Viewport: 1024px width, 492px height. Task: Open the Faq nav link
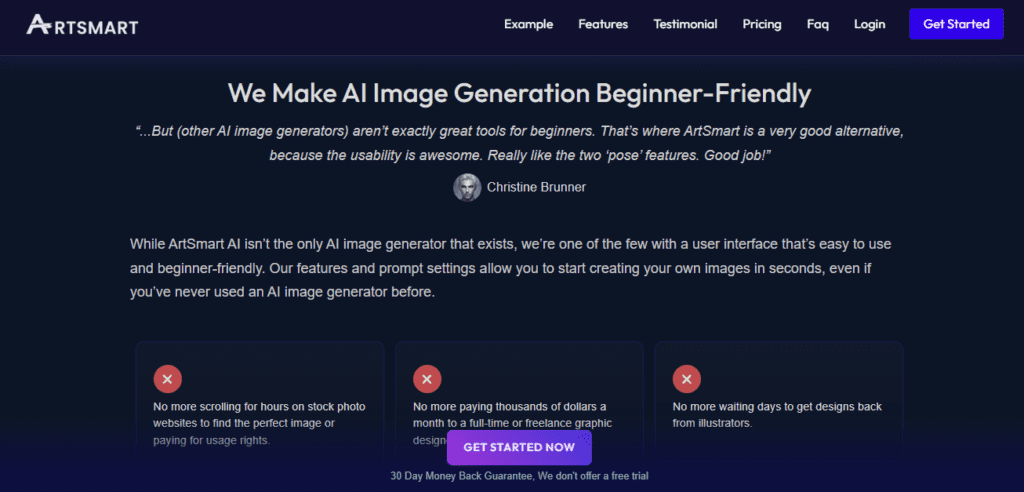[x=818, y=24]
